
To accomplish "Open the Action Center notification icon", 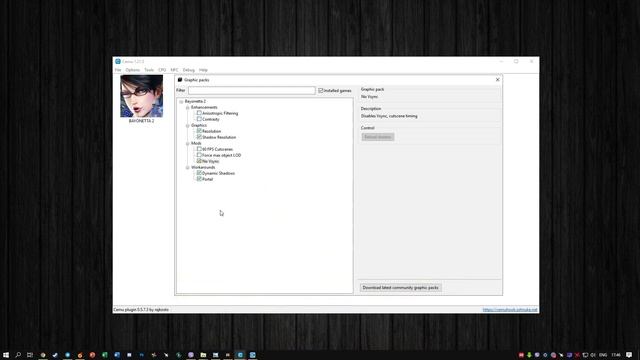I will pos(629,355).
